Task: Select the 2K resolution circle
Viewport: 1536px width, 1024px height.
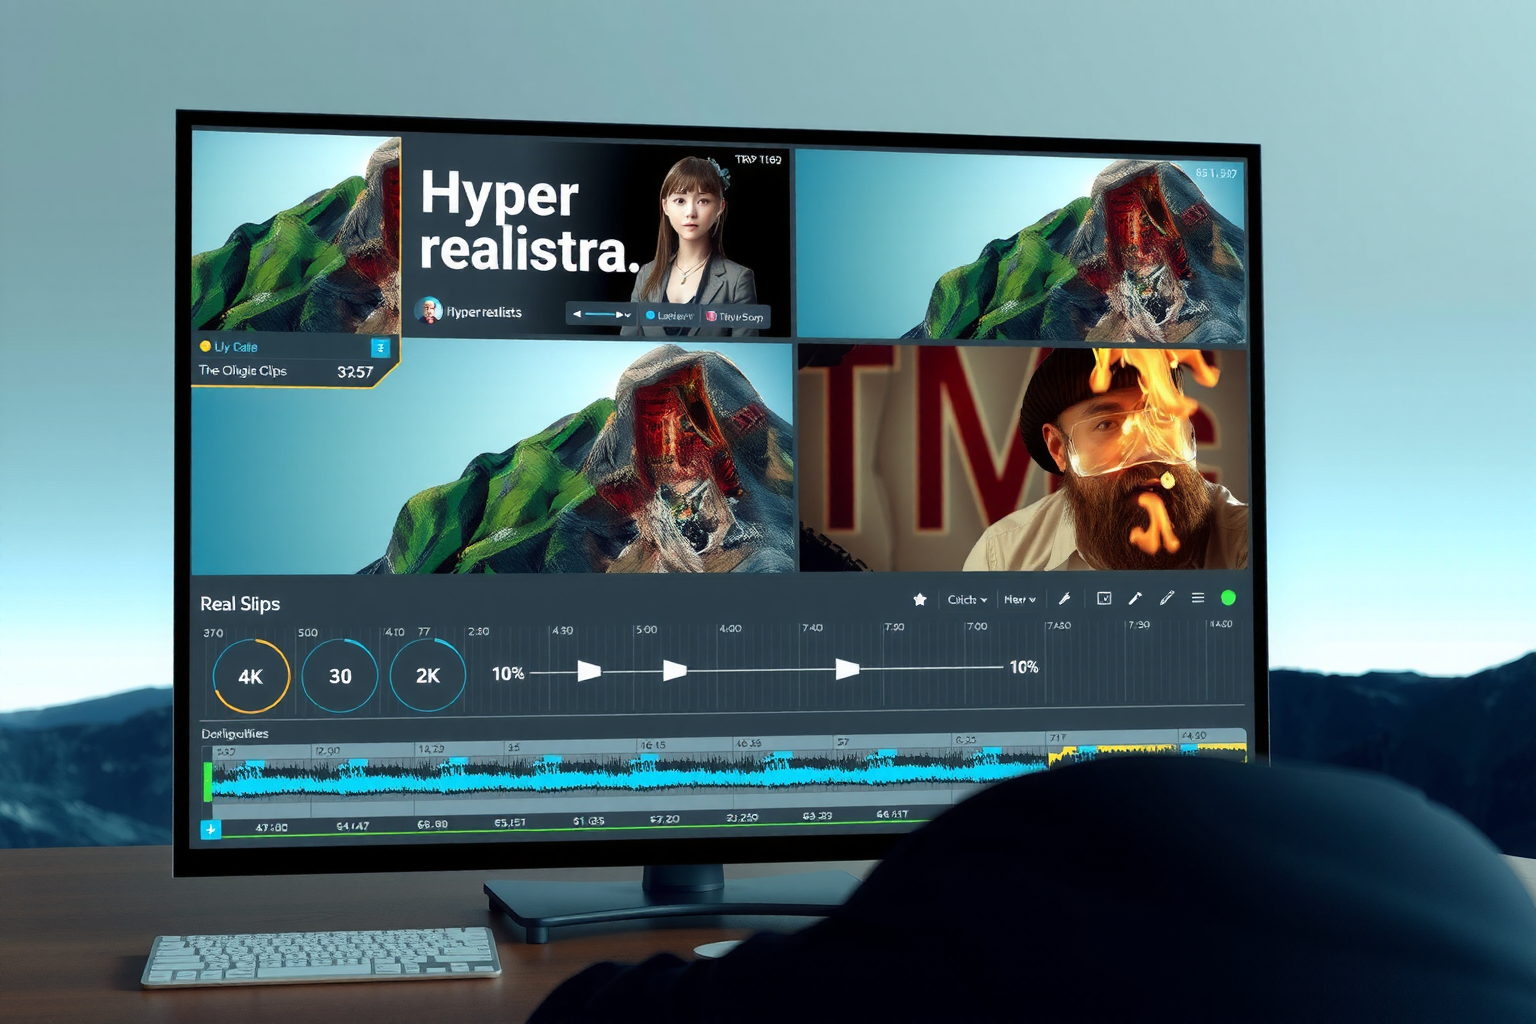Action: click(x=428, y=676)
